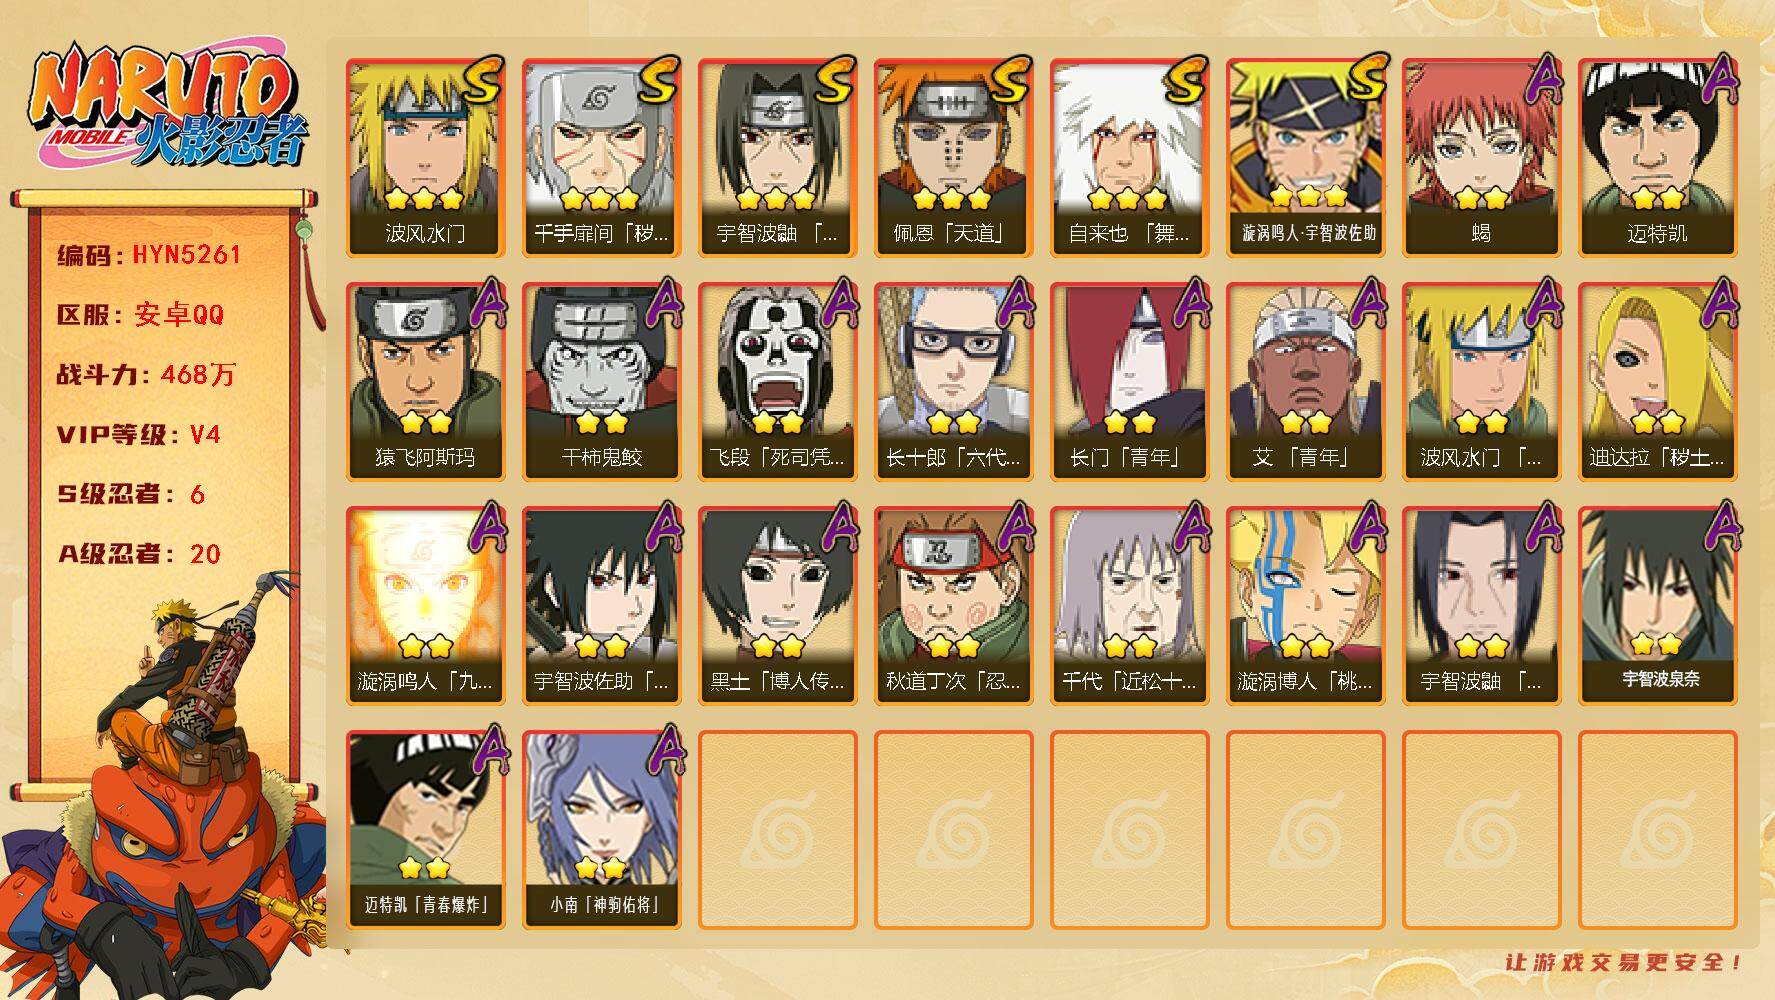Select the 波风水门 S-rank ninja card
The image size is (1775, 1000).
pyautogui.click(x=425, y=158)
